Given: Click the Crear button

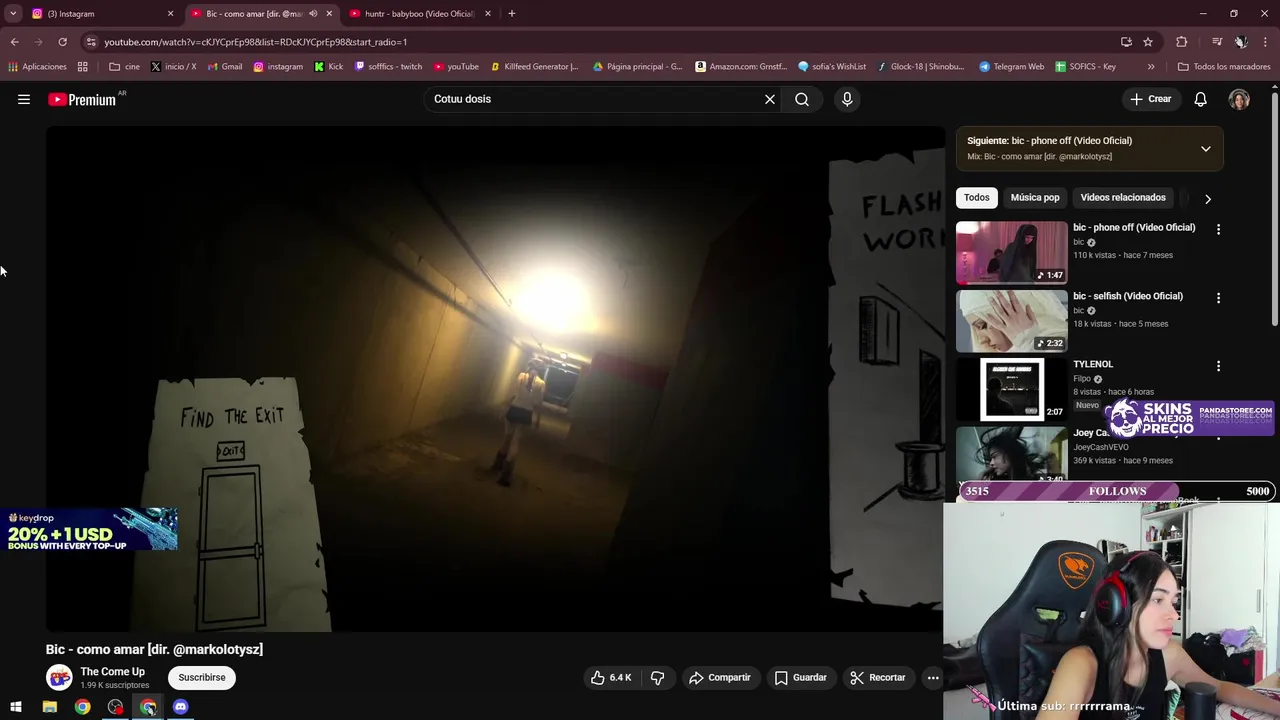Looking at the screenshot, I should [1150, 99].
